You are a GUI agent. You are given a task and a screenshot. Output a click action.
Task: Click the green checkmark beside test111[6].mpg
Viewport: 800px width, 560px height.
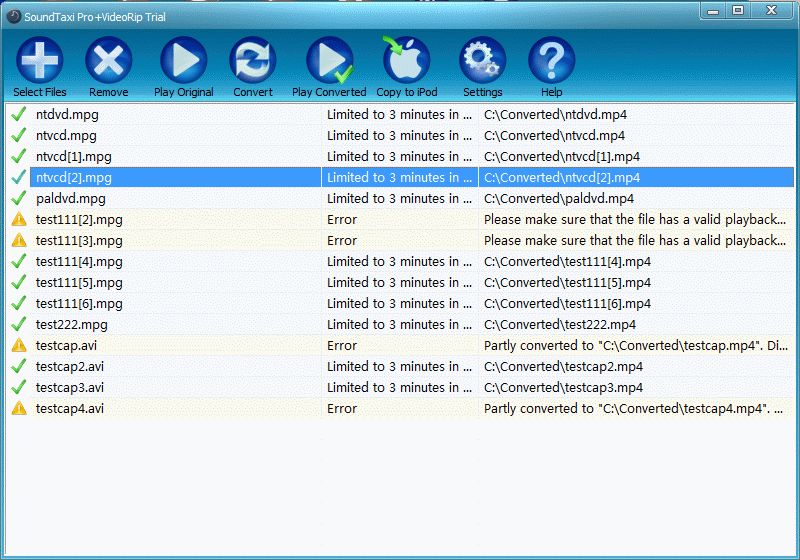coord(19,303)
